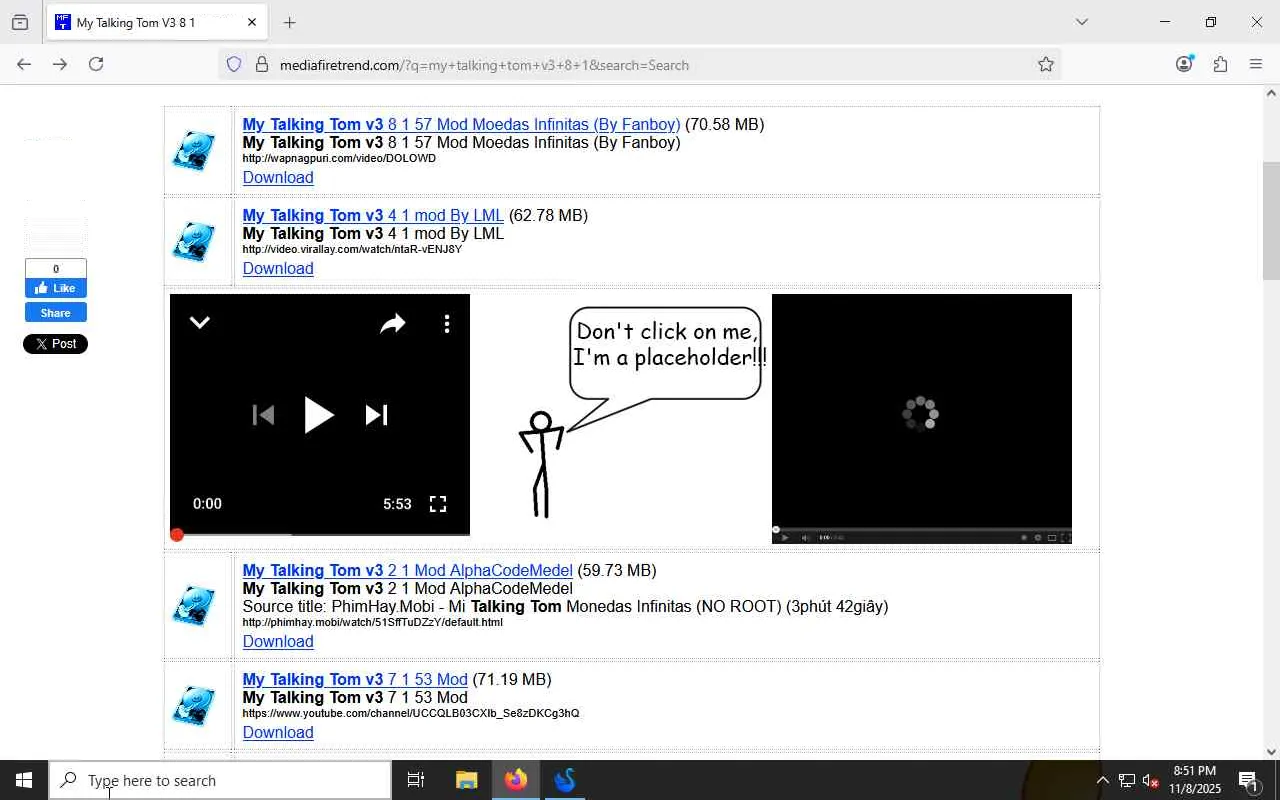The image size is (1280, 800).
Task: Open the left video's three-dot options menu
Action: [x=447, y=323]
